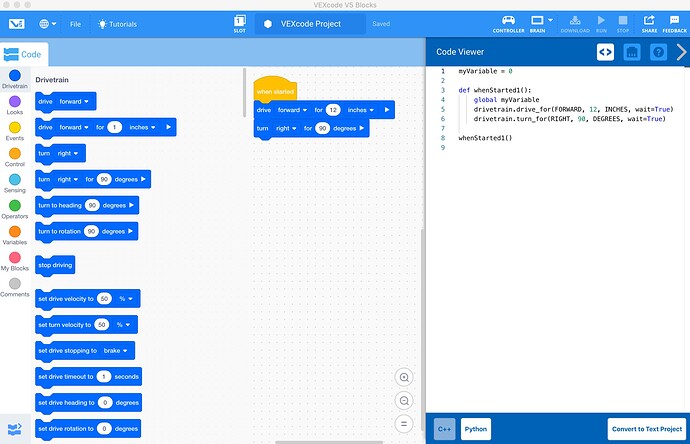This screenshot has height=444, width=690.
Task: Expand Brain device dropdown
Action: pos(541,22)
